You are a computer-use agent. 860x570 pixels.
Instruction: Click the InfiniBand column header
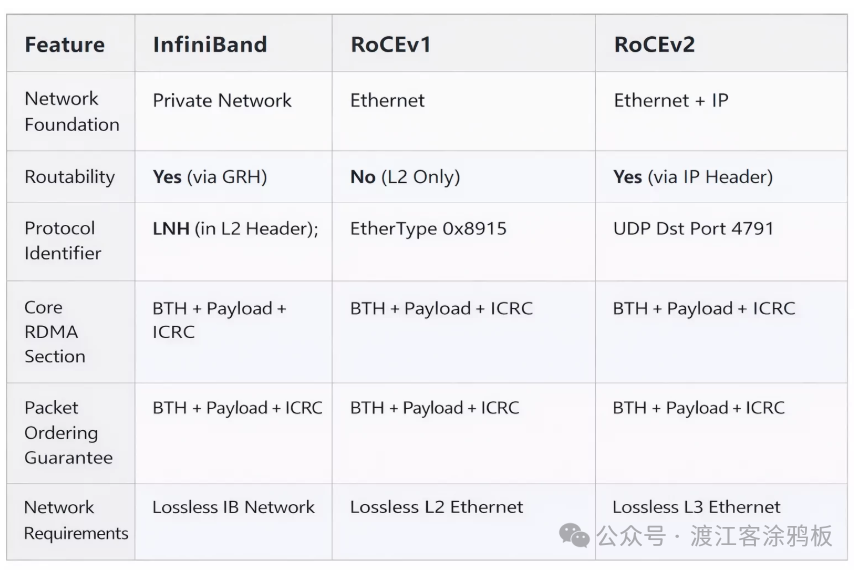[210, 45]
